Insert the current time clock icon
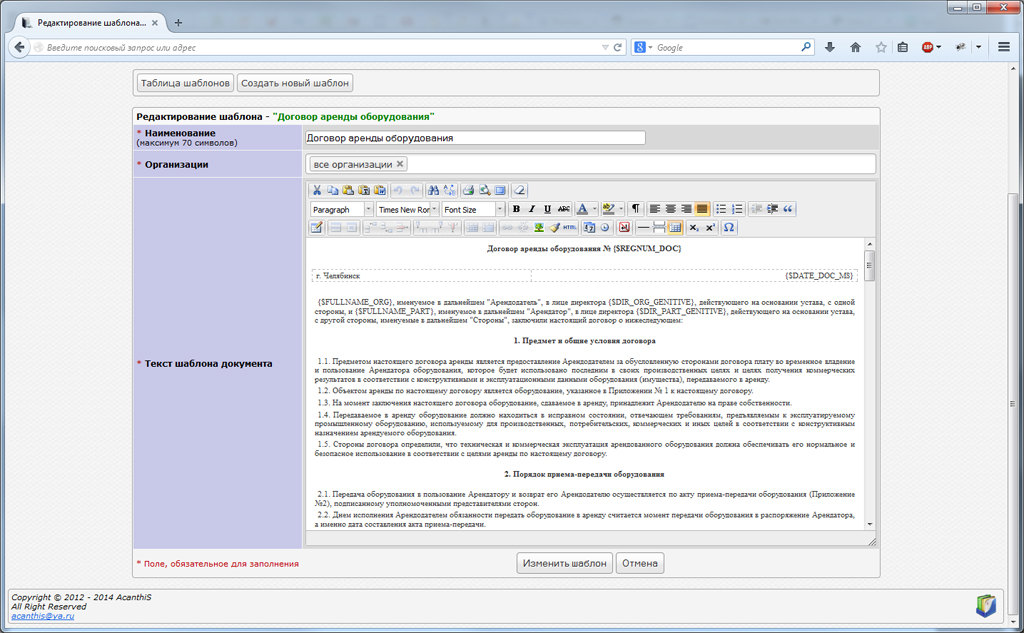 (x=605, y=227)
